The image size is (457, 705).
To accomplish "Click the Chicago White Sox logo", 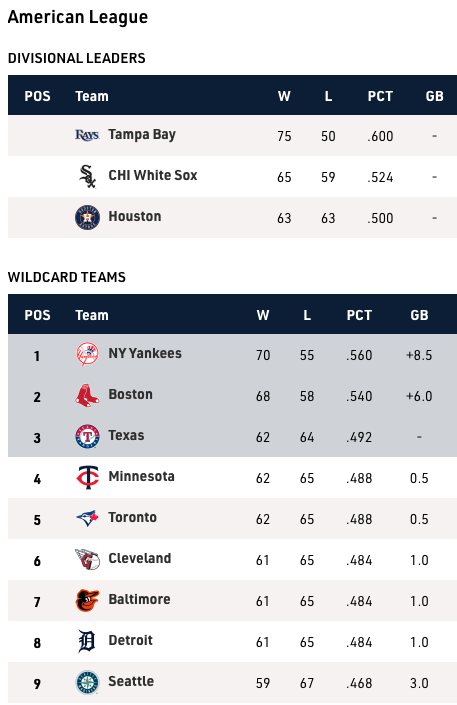I will pos(87,176).
